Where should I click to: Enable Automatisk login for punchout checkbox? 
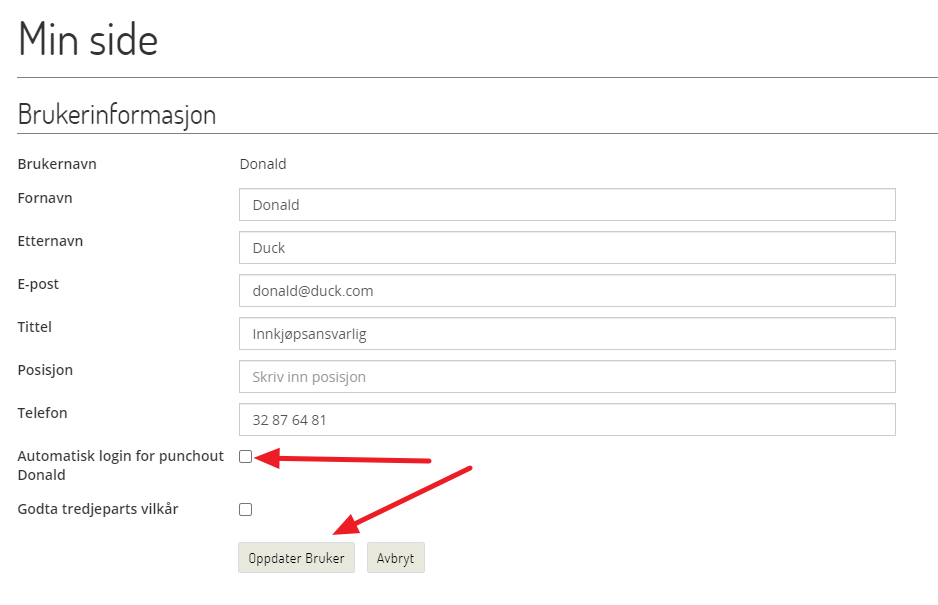(x=245, y=457)
